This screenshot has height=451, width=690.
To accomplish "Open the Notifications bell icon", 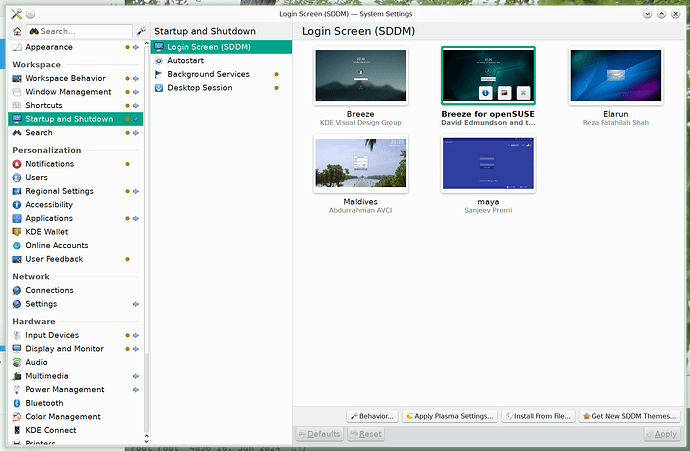I will pos(17,164).
